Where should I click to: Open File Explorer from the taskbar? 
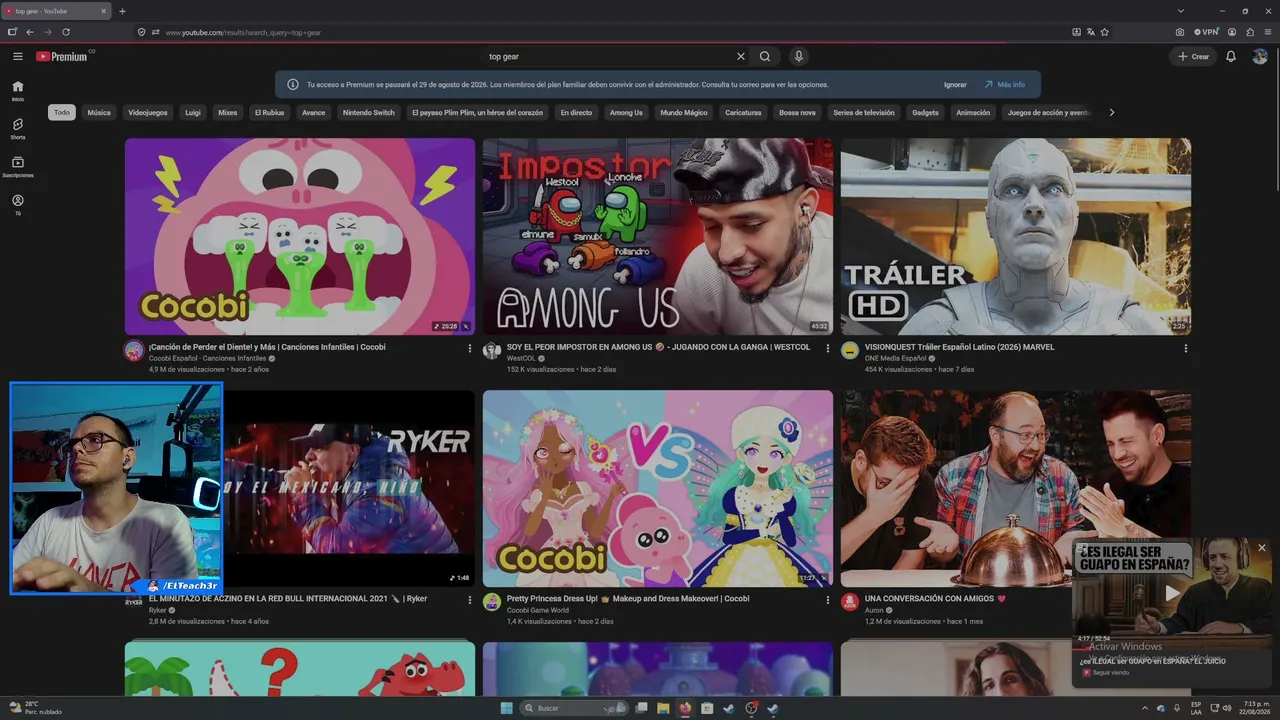pos(663,708)
